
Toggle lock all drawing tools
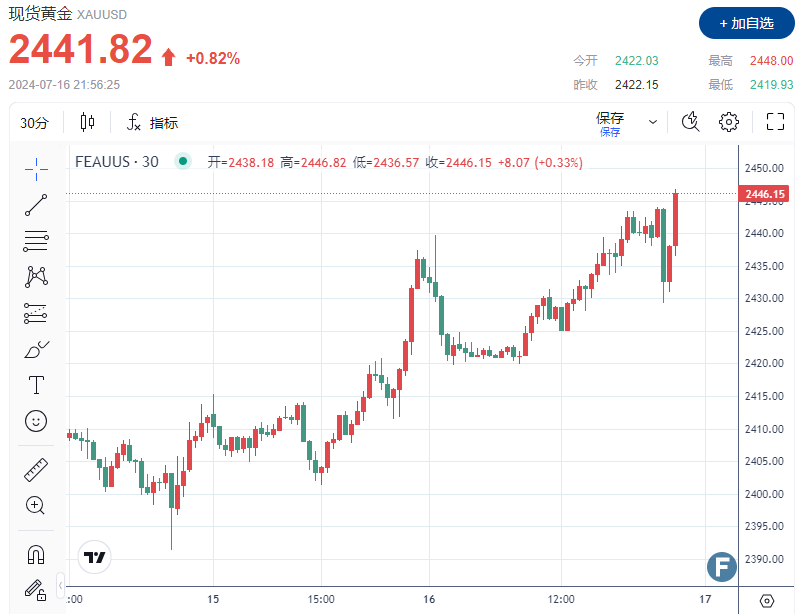(x=36, y=588)
